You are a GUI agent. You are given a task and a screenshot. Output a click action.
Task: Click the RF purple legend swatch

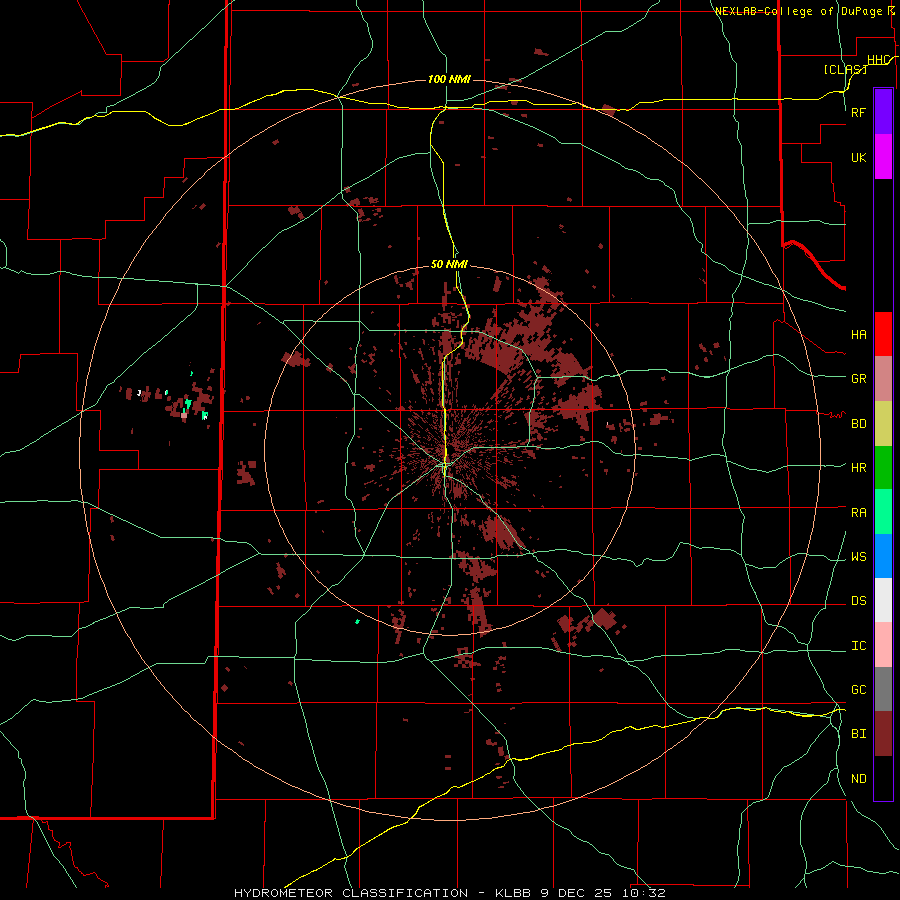[x=883, y=112]
